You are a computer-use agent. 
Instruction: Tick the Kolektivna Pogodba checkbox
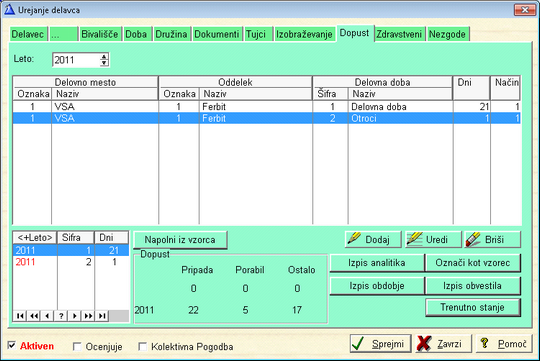point(142,346)
